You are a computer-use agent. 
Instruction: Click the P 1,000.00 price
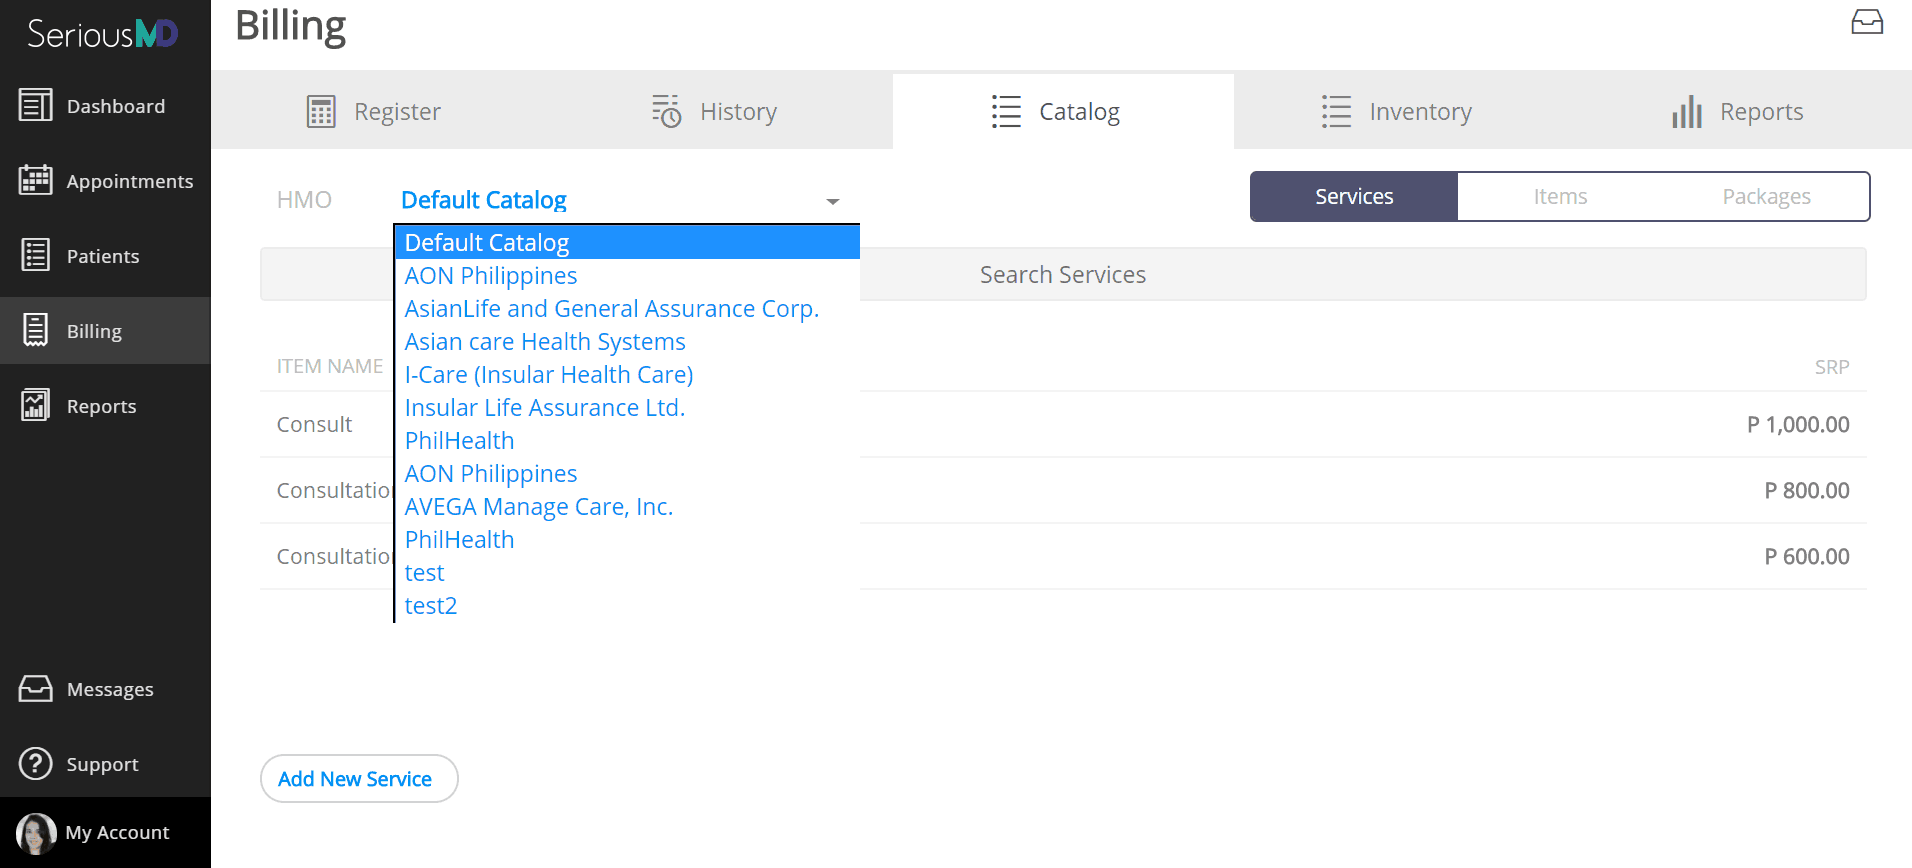tap(1798, 424)
